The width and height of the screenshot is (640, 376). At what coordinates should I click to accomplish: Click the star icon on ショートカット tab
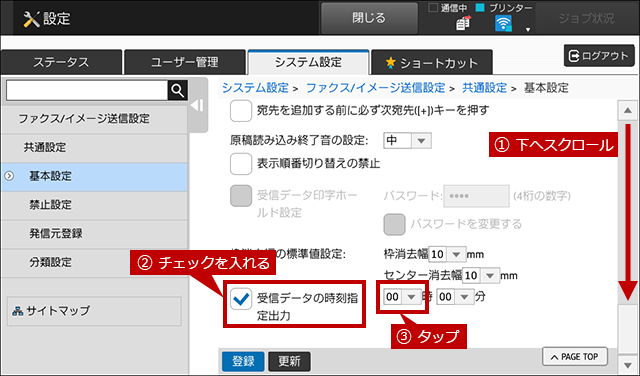pos(391,62)
